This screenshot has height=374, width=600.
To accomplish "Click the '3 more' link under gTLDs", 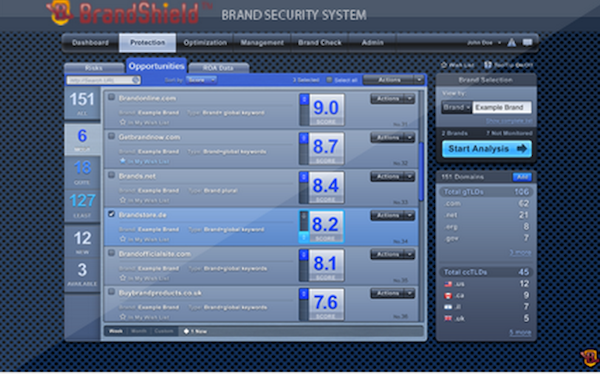I will (x=520, y=253).
